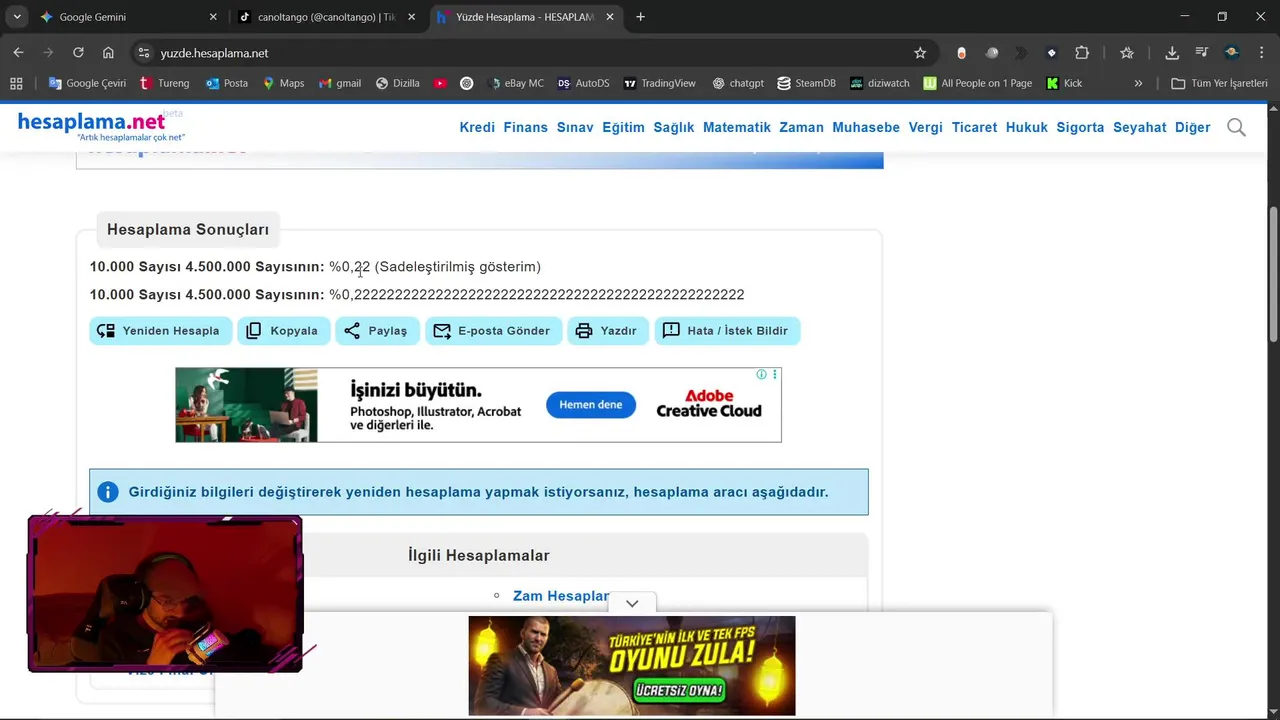The height and width of the screenshot is (720, 1280).
Task: Open the tab search dropdown arrow
Action: pyautogui.click(x=17, y=17)
